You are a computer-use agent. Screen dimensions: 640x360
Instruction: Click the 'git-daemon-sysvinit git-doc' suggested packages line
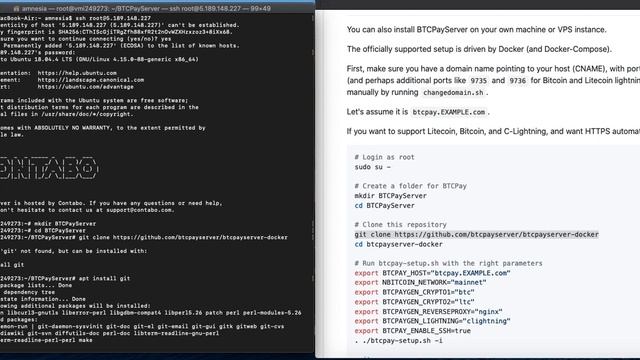point(142,327)
